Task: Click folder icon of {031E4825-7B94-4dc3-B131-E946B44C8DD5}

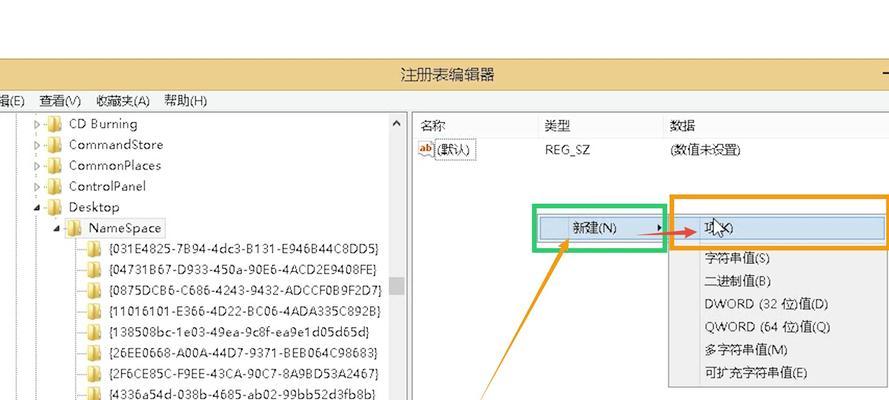Action: coord(94,249)
